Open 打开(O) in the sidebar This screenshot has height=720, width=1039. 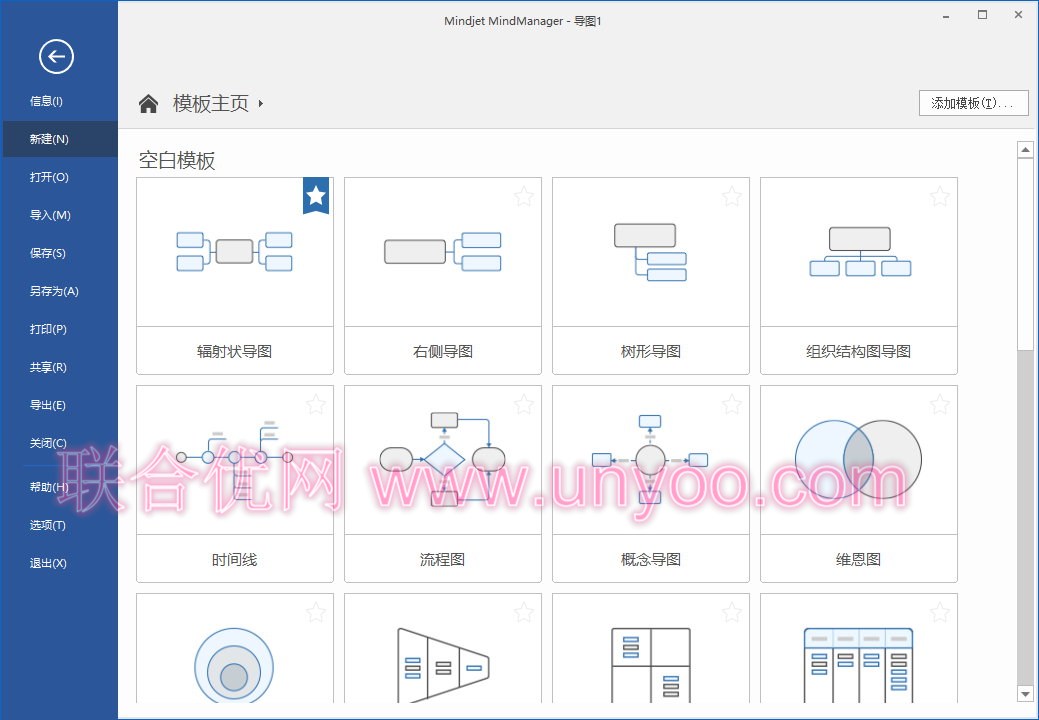[59, 177]
